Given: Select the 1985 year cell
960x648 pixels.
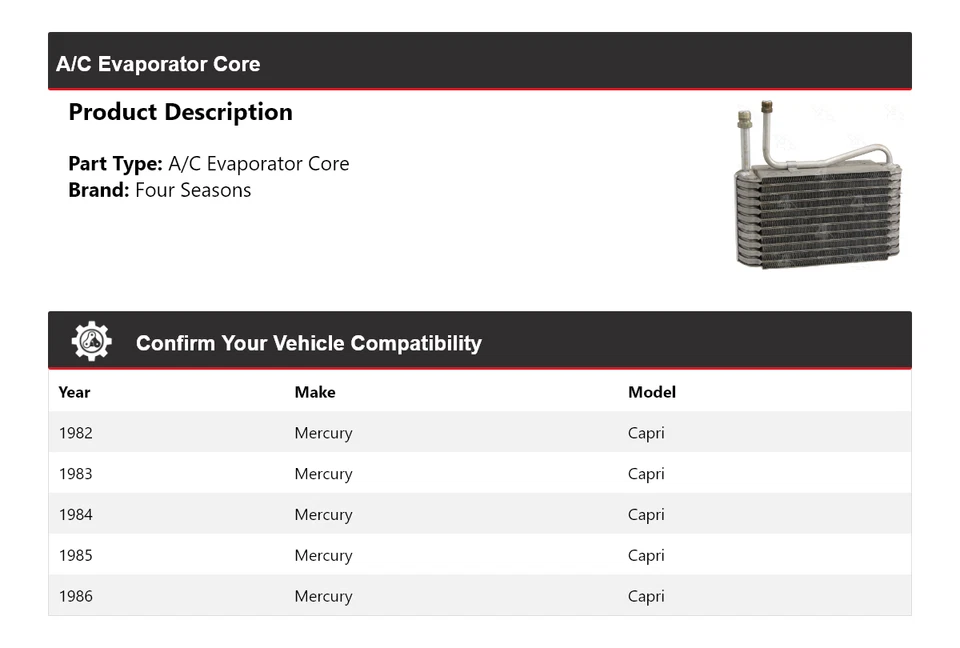Looking at the screenshot, I should (75, 556).
